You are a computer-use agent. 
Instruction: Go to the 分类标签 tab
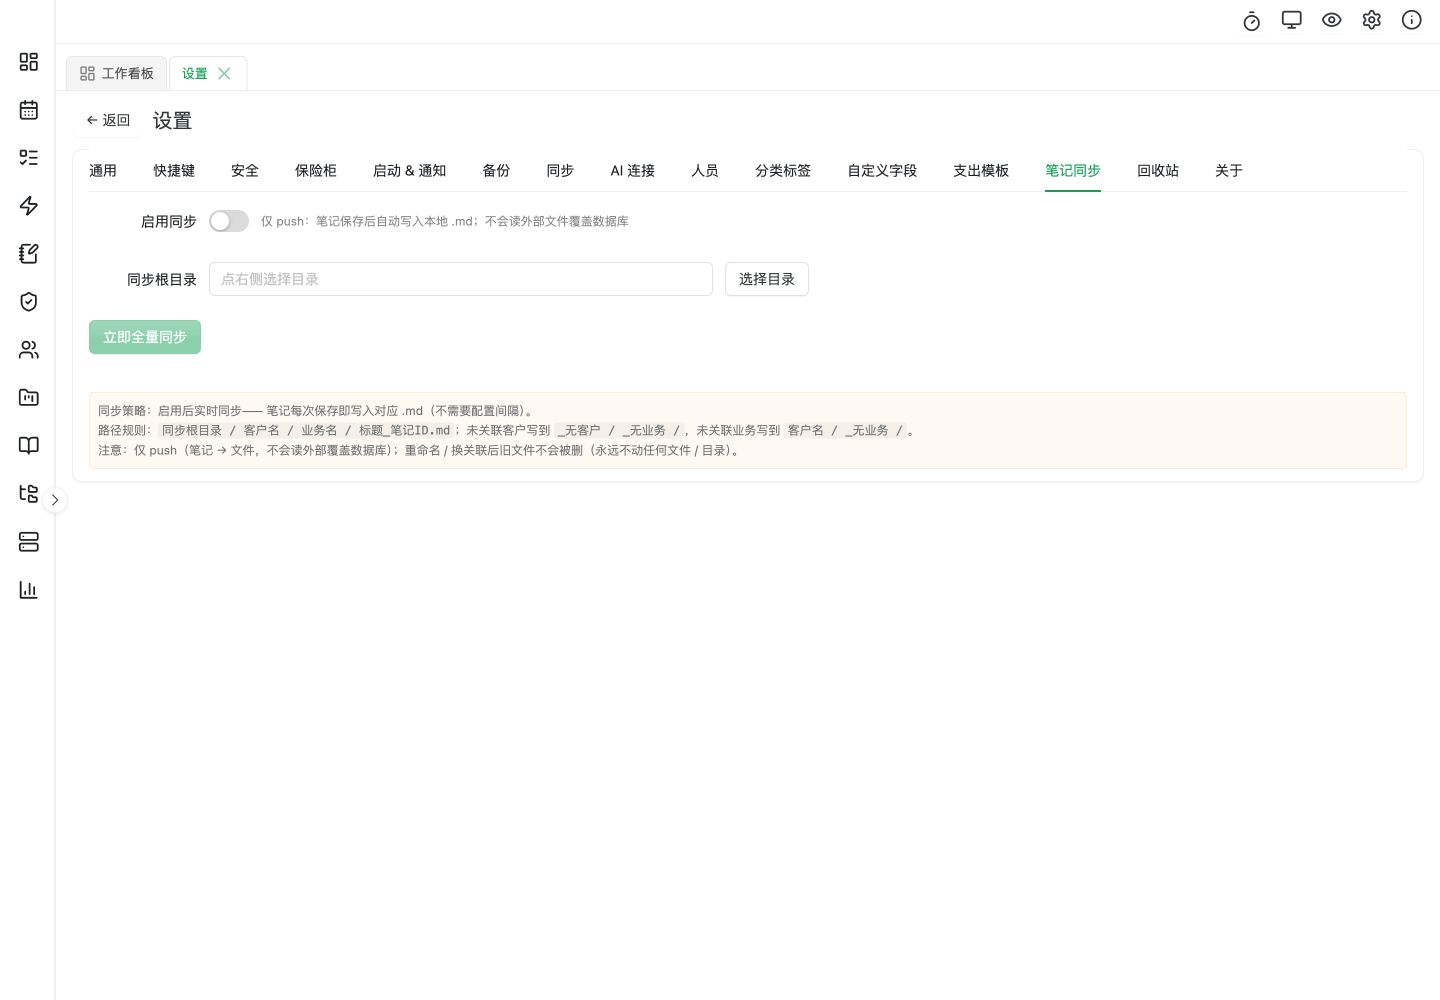coord(783,171)
